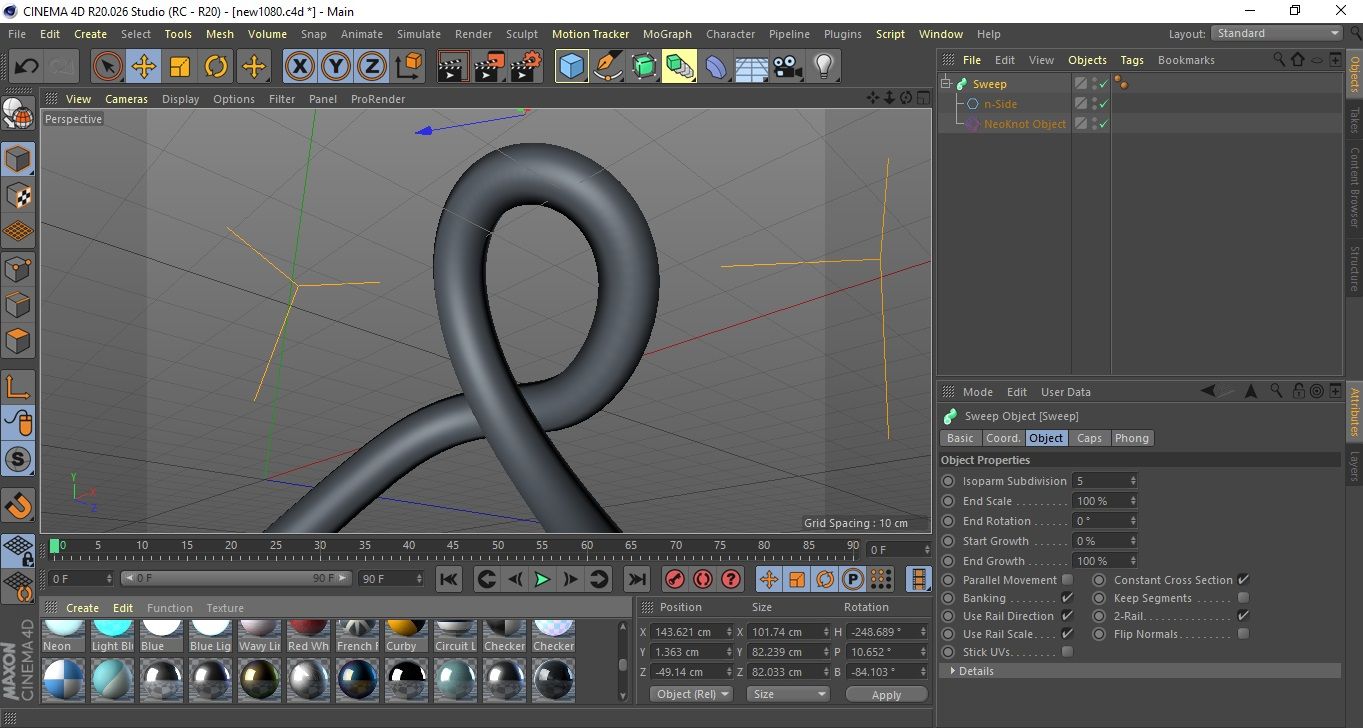The image size is (1363, 728).
Task: Open the Bend deformer palette
Action: point(716,67)
